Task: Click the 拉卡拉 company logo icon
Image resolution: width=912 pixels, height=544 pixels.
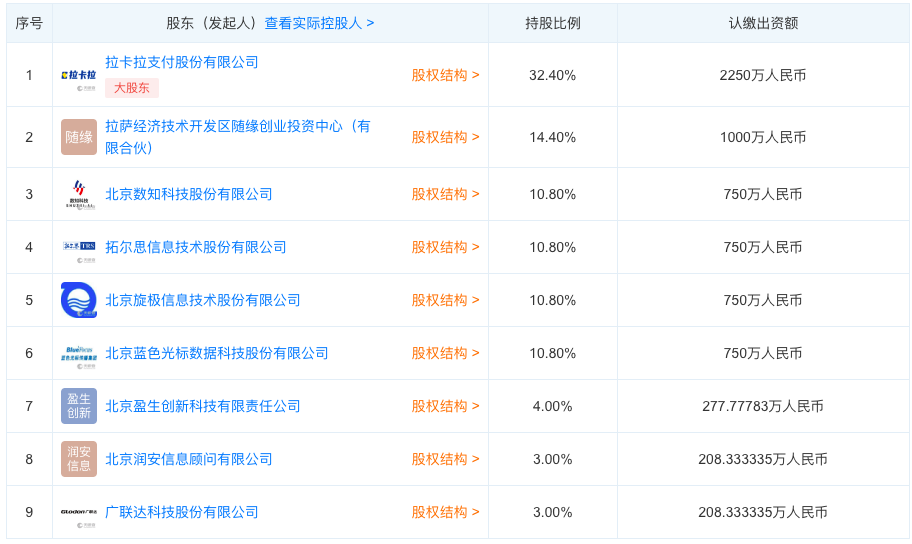Action: pos(79,75)
